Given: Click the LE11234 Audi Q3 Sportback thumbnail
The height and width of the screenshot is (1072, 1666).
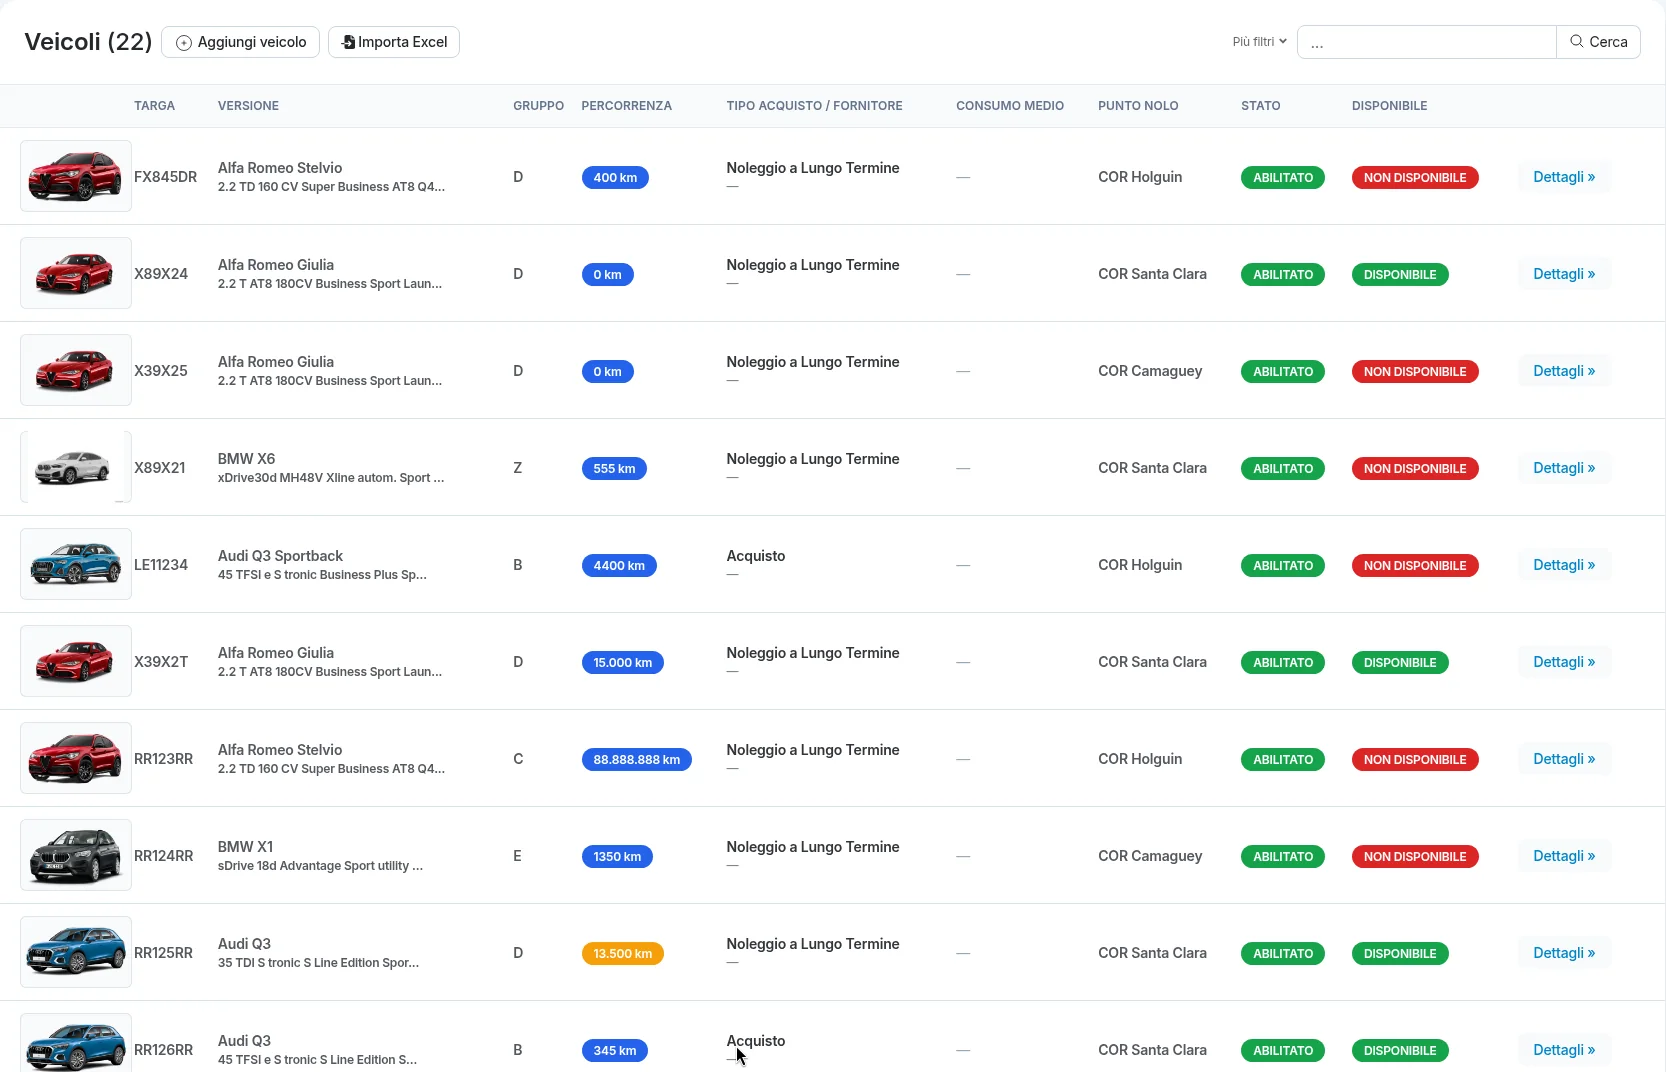Looking at the screenshot, I should (x=76, y=564).
